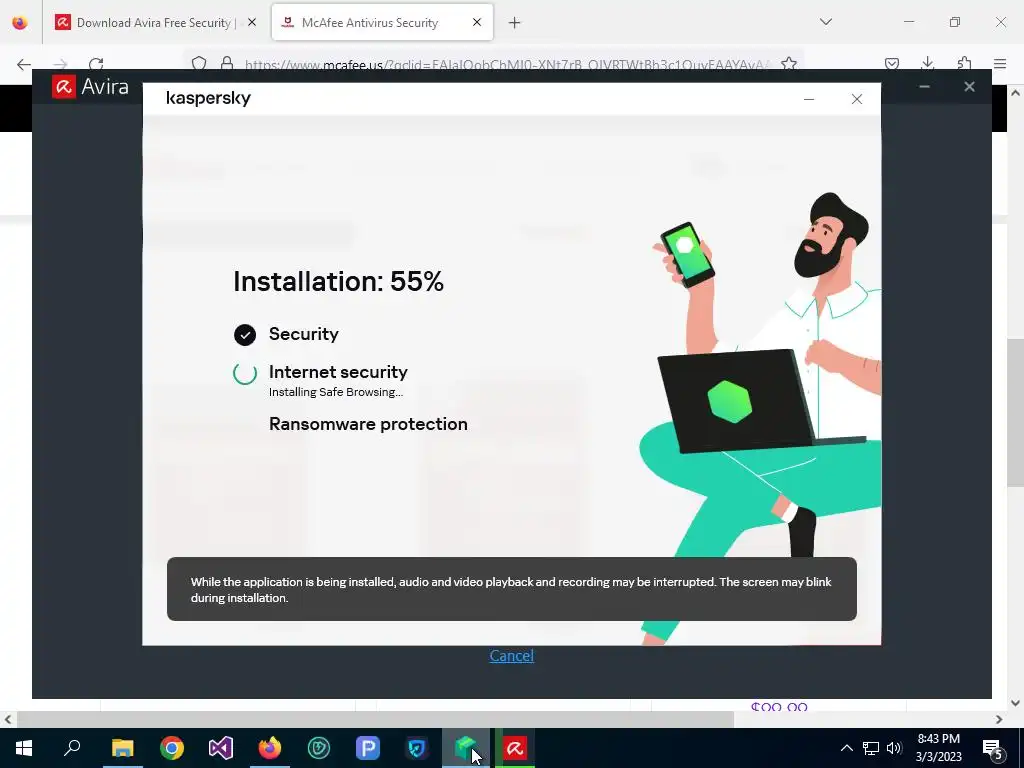1024x768 pixels.
Task: Click the Internet security loading spinner
Action: click(x=245, y=374)
